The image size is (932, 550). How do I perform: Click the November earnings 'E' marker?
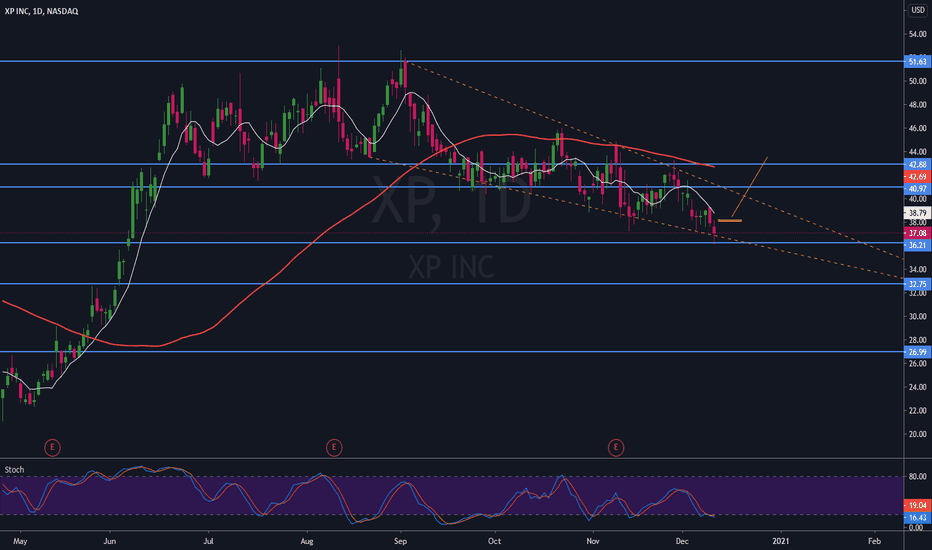[616, 447]
